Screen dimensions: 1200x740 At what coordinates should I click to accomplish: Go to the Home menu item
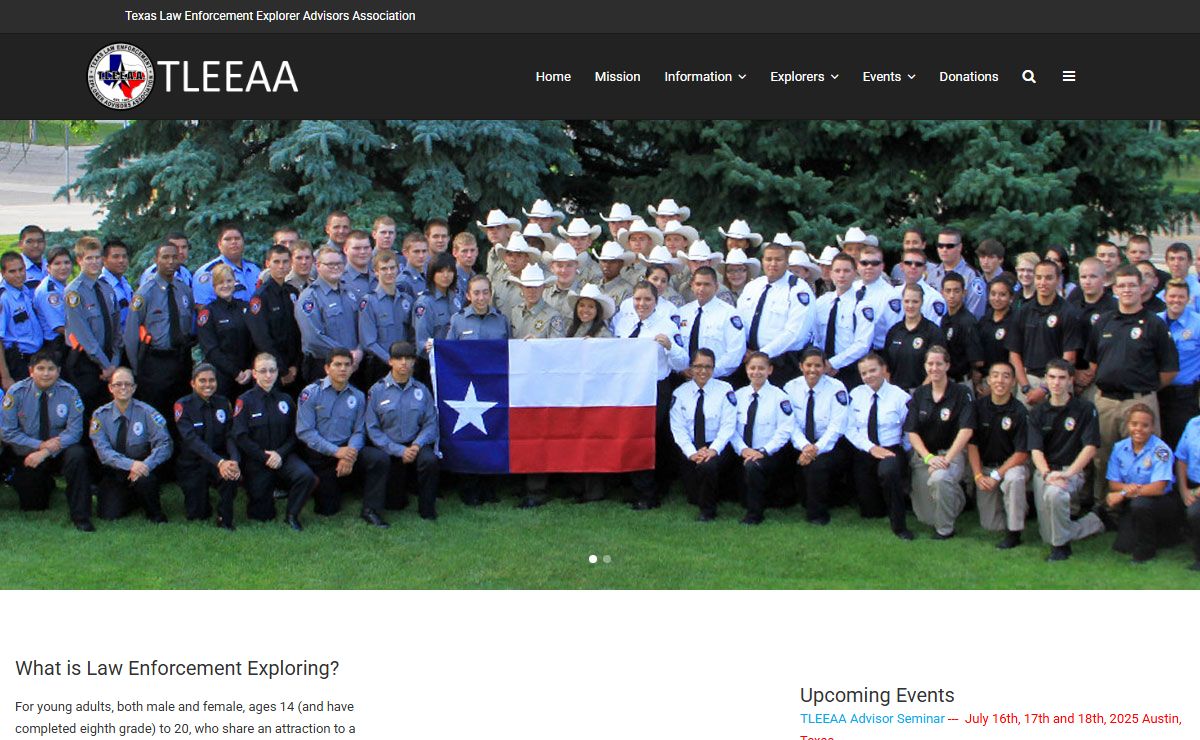(x=553, y=77)
